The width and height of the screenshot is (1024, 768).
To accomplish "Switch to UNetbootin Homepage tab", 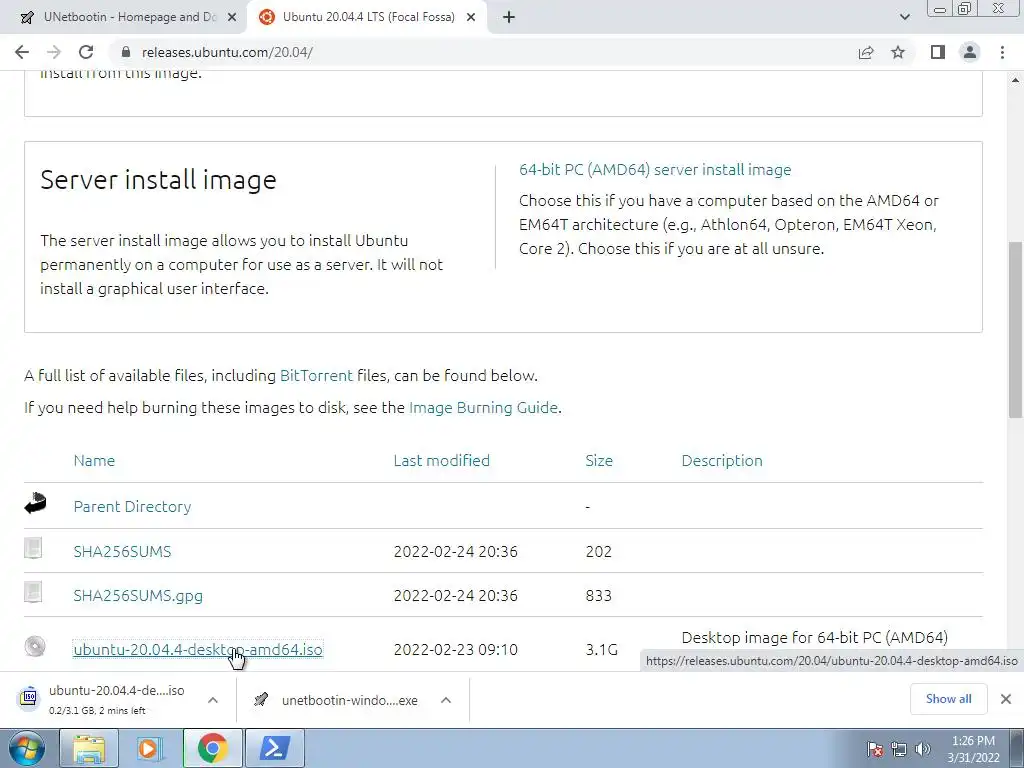I will point(123,18).
